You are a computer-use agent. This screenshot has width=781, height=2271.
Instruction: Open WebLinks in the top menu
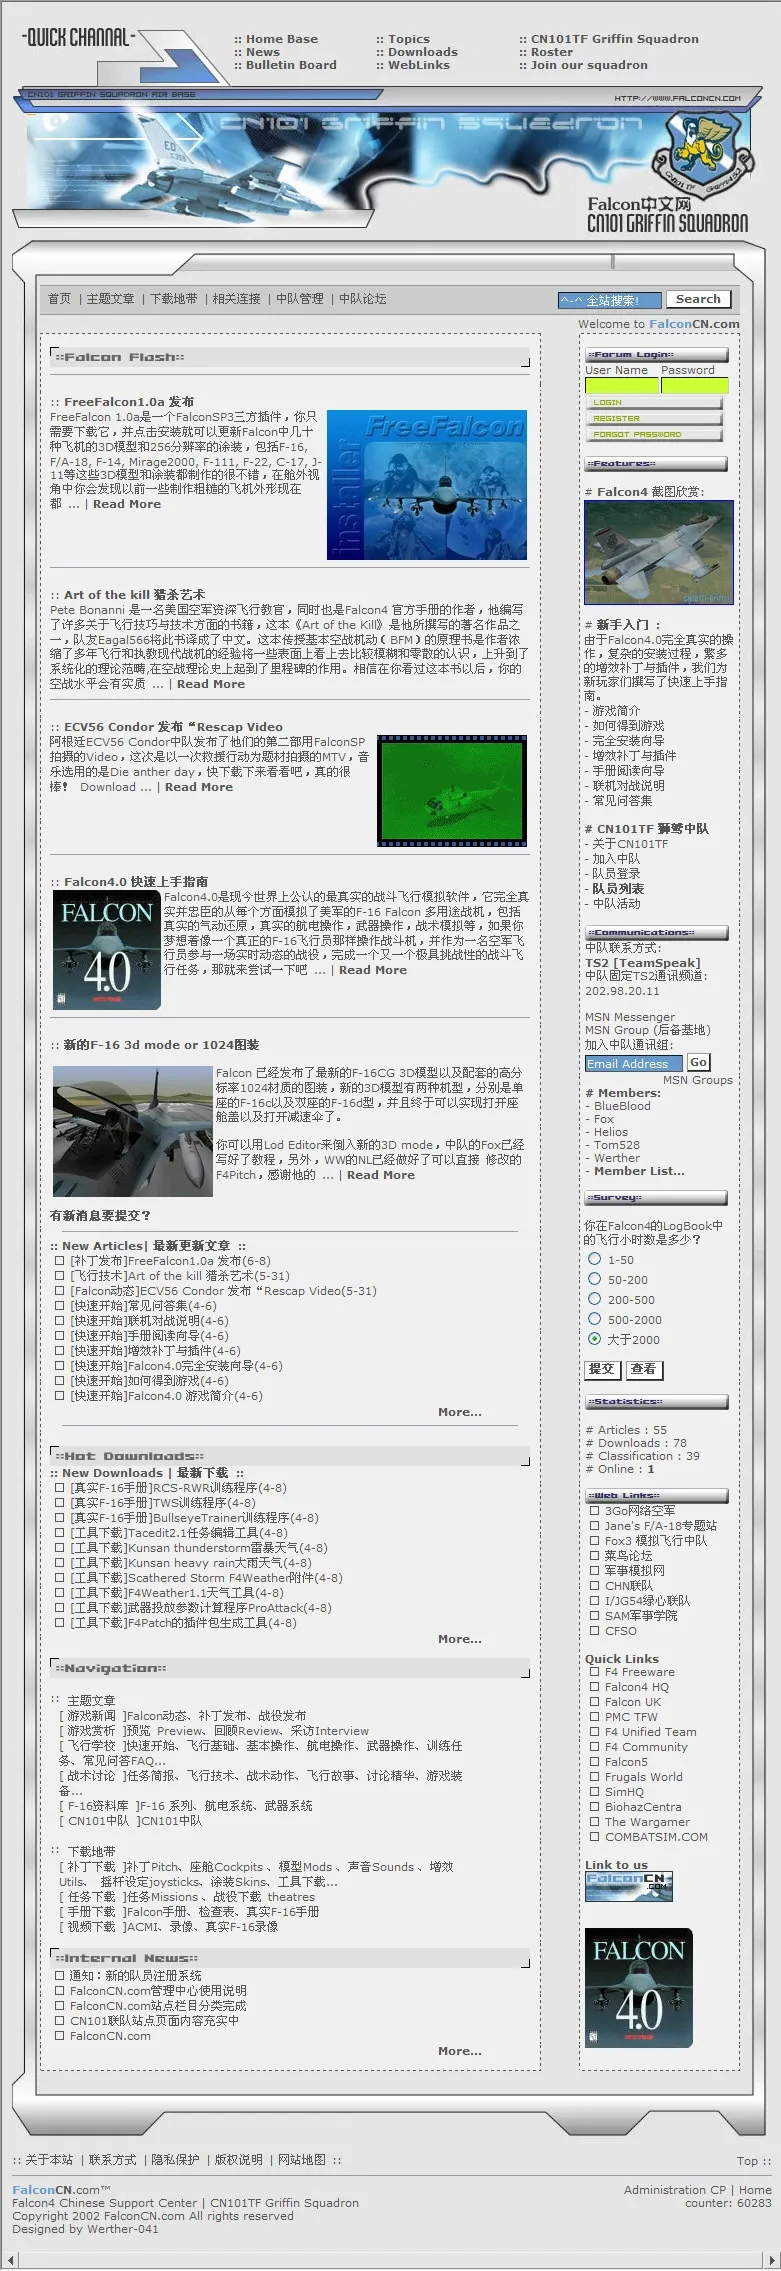tap(419, 65)
